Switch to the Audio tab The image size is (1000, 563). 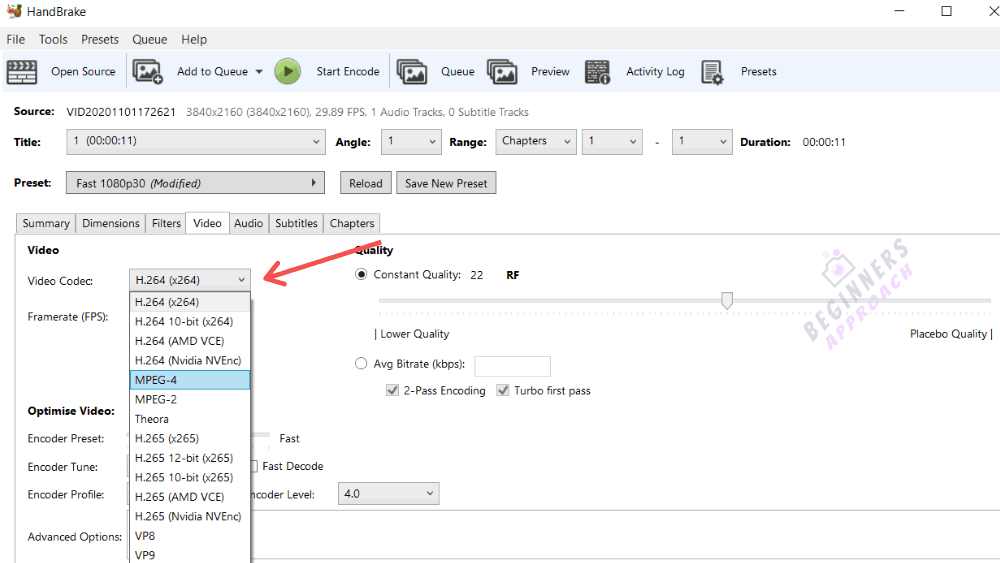249,223
